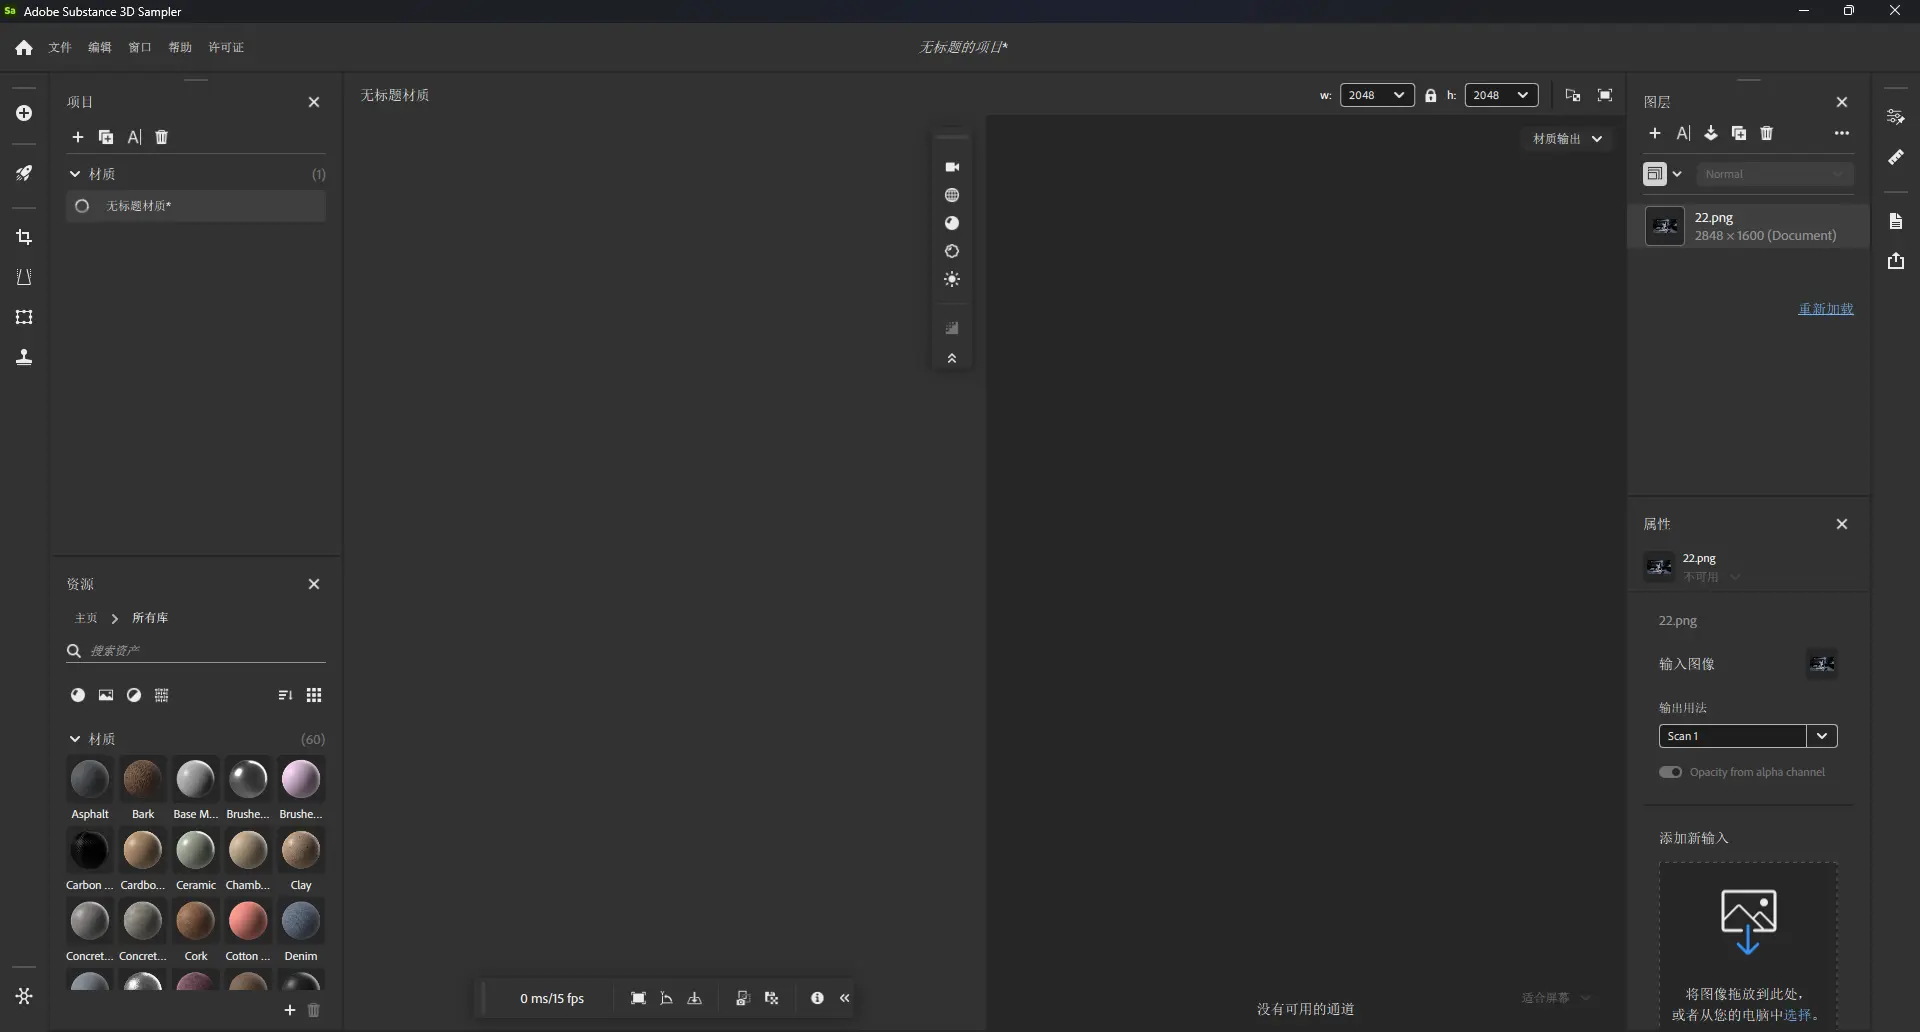Switch assets to grid view
The height and width of the screenshot is (1032, 1920).
(314, 695)
